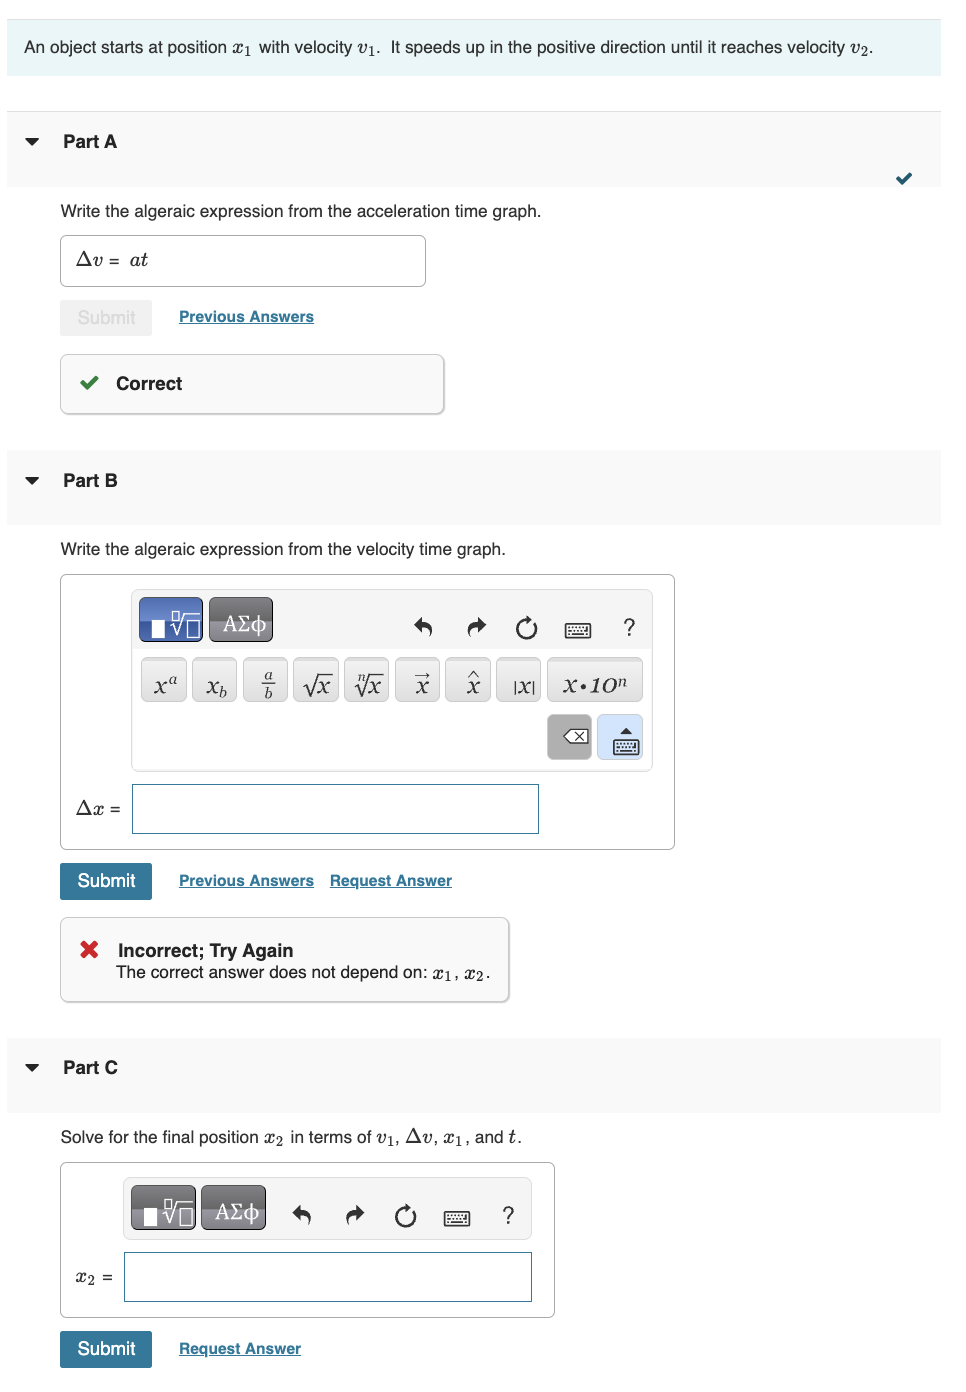The height and width of the screenshot is (1392, 966).
Task: Reset the Part C equation field
Action: [405, 1216]
